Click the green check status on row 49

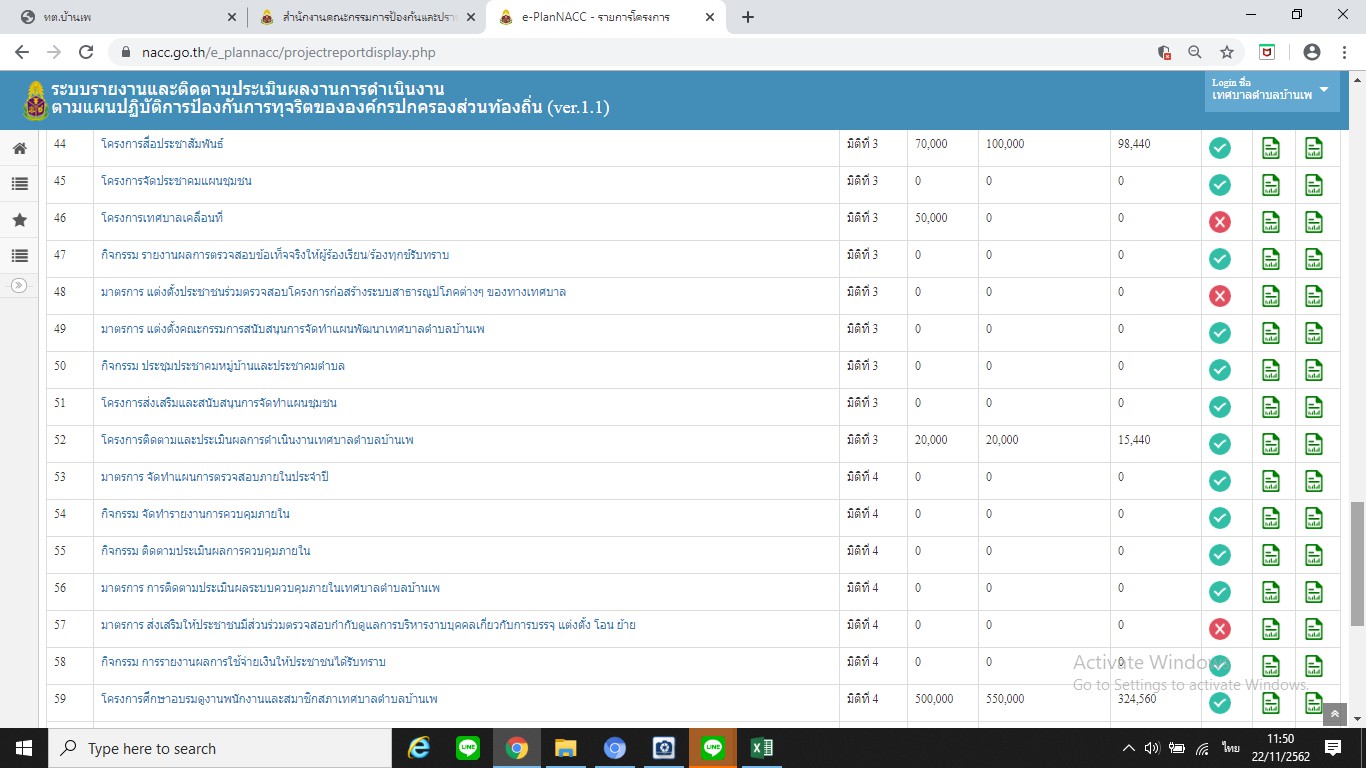point(1219,333)
